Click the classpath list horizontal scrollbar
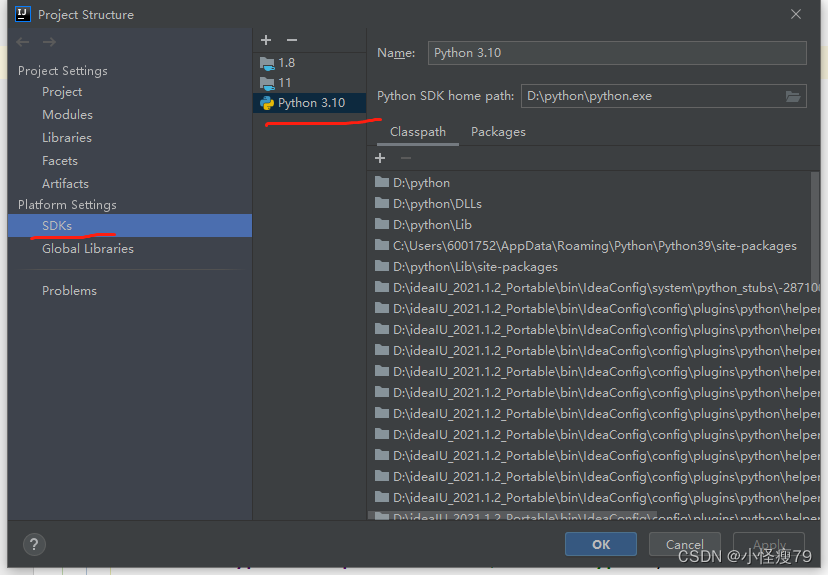The height and width of the screenshot is (575, 828). point(512,514)
